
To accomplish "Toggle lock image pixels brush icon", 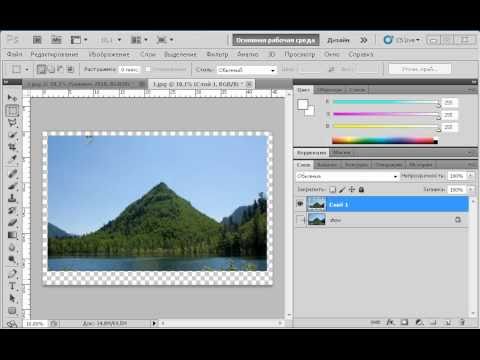I will tap(342, 190).
